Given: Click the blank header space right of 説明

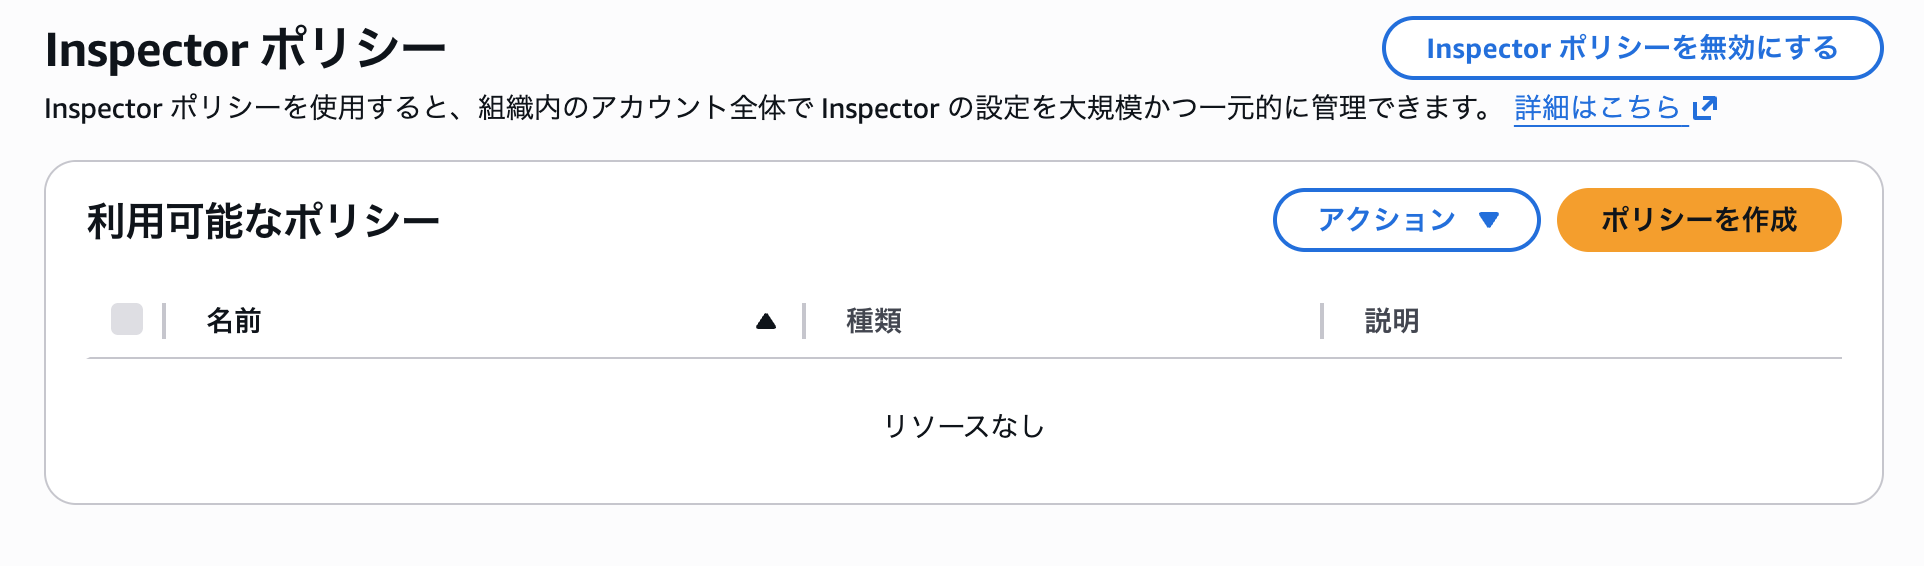Looking at the screenshot, I should pos(1630,321).
